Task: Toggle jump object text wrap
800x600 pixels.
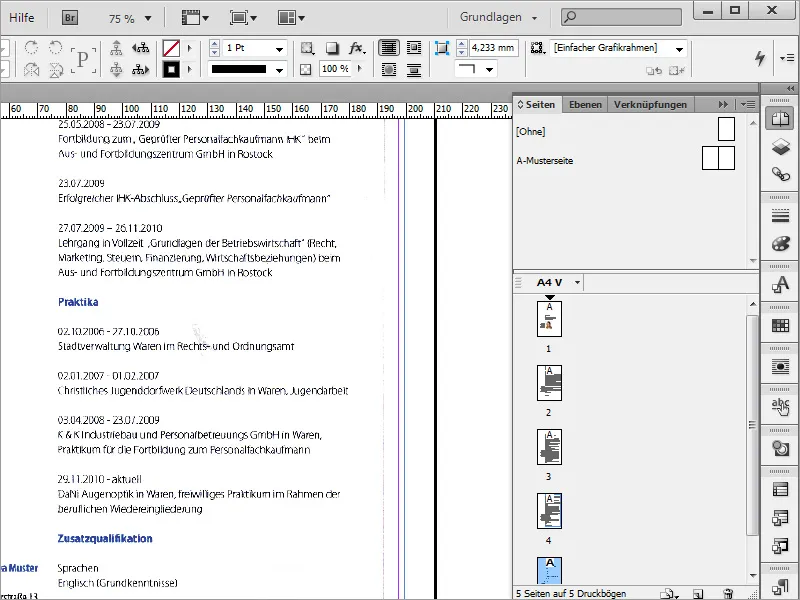Action: click(414, 69)
